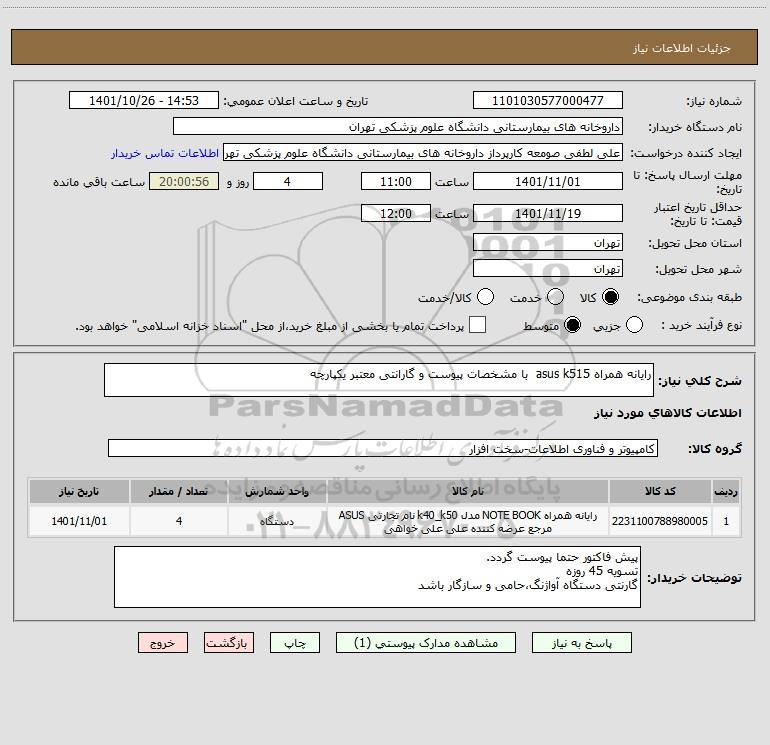Click the جزئیات اطلاعات نیاز header title
770x745 pixels.
(682, 48)
